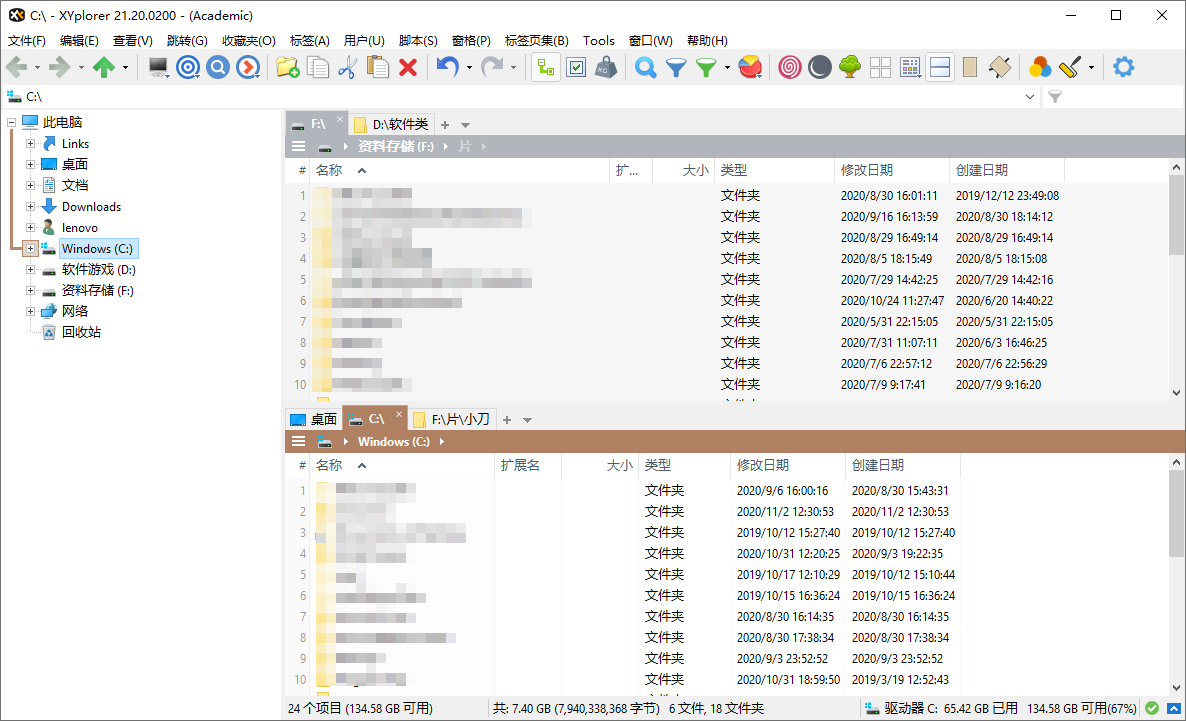Toggle checkbox selection mode

[x=575, y=67]
